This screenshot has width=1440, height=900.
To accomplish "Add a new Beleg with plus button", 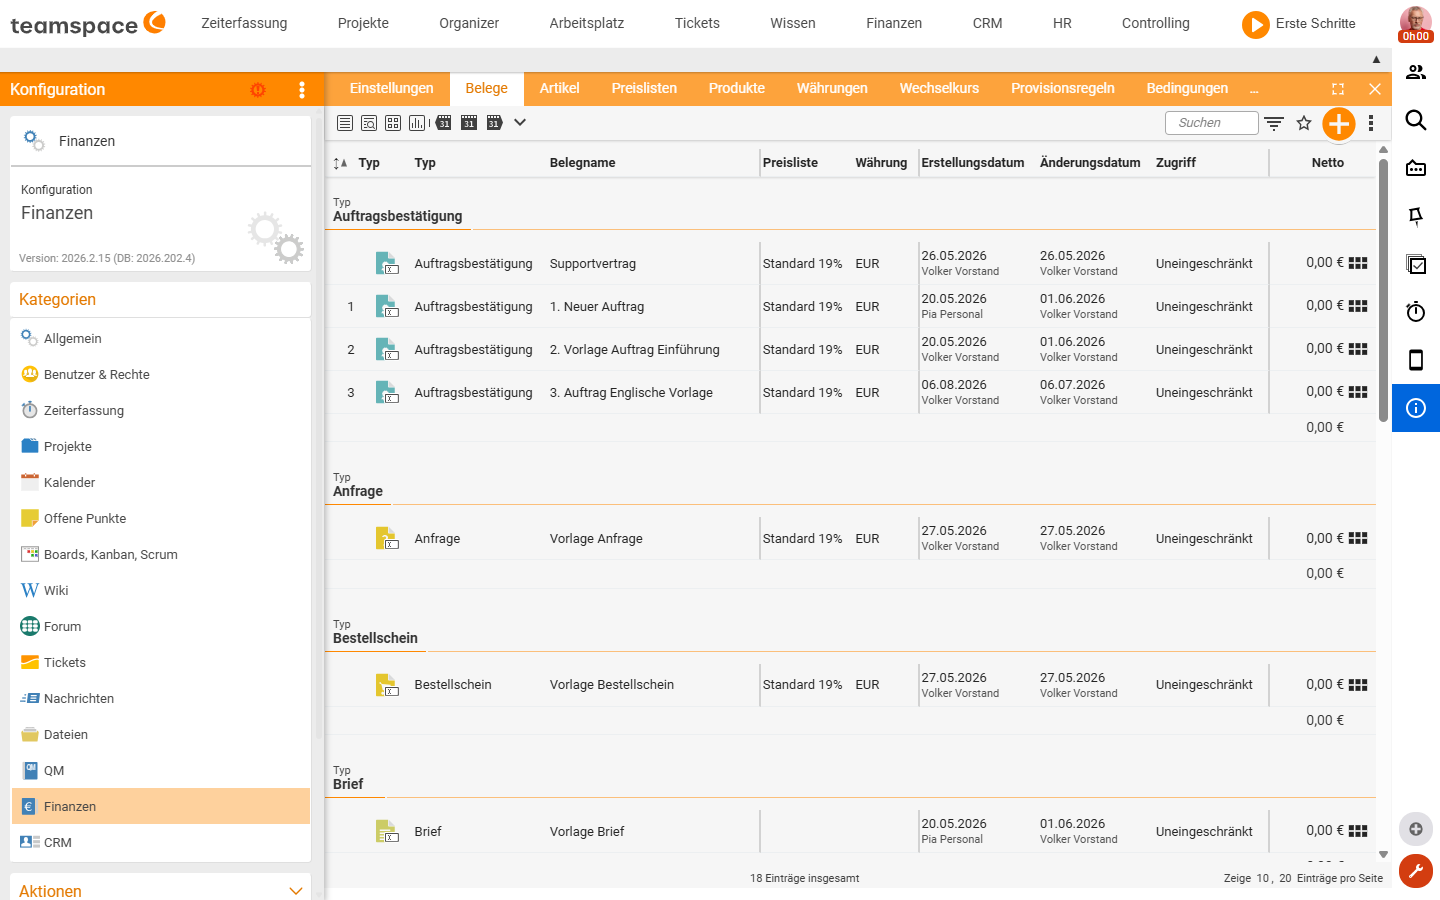I will [x=1339, y=123].
